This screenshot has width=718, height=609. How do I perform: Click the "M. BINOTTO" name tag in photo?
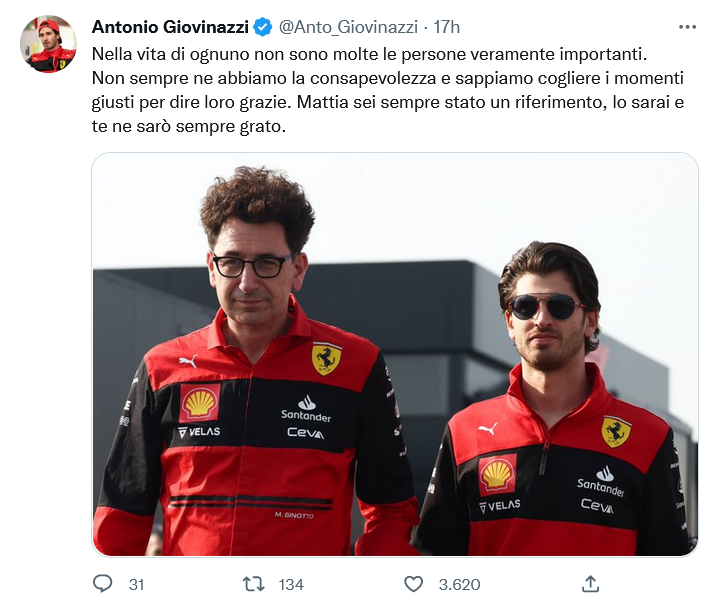(x=294, y=515)
